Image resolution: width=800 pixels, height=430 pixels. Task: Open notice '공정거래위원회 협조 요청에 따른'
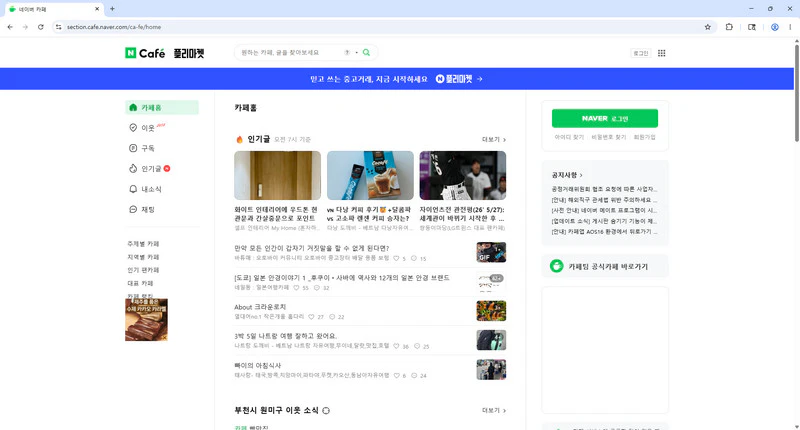(604, 189)
